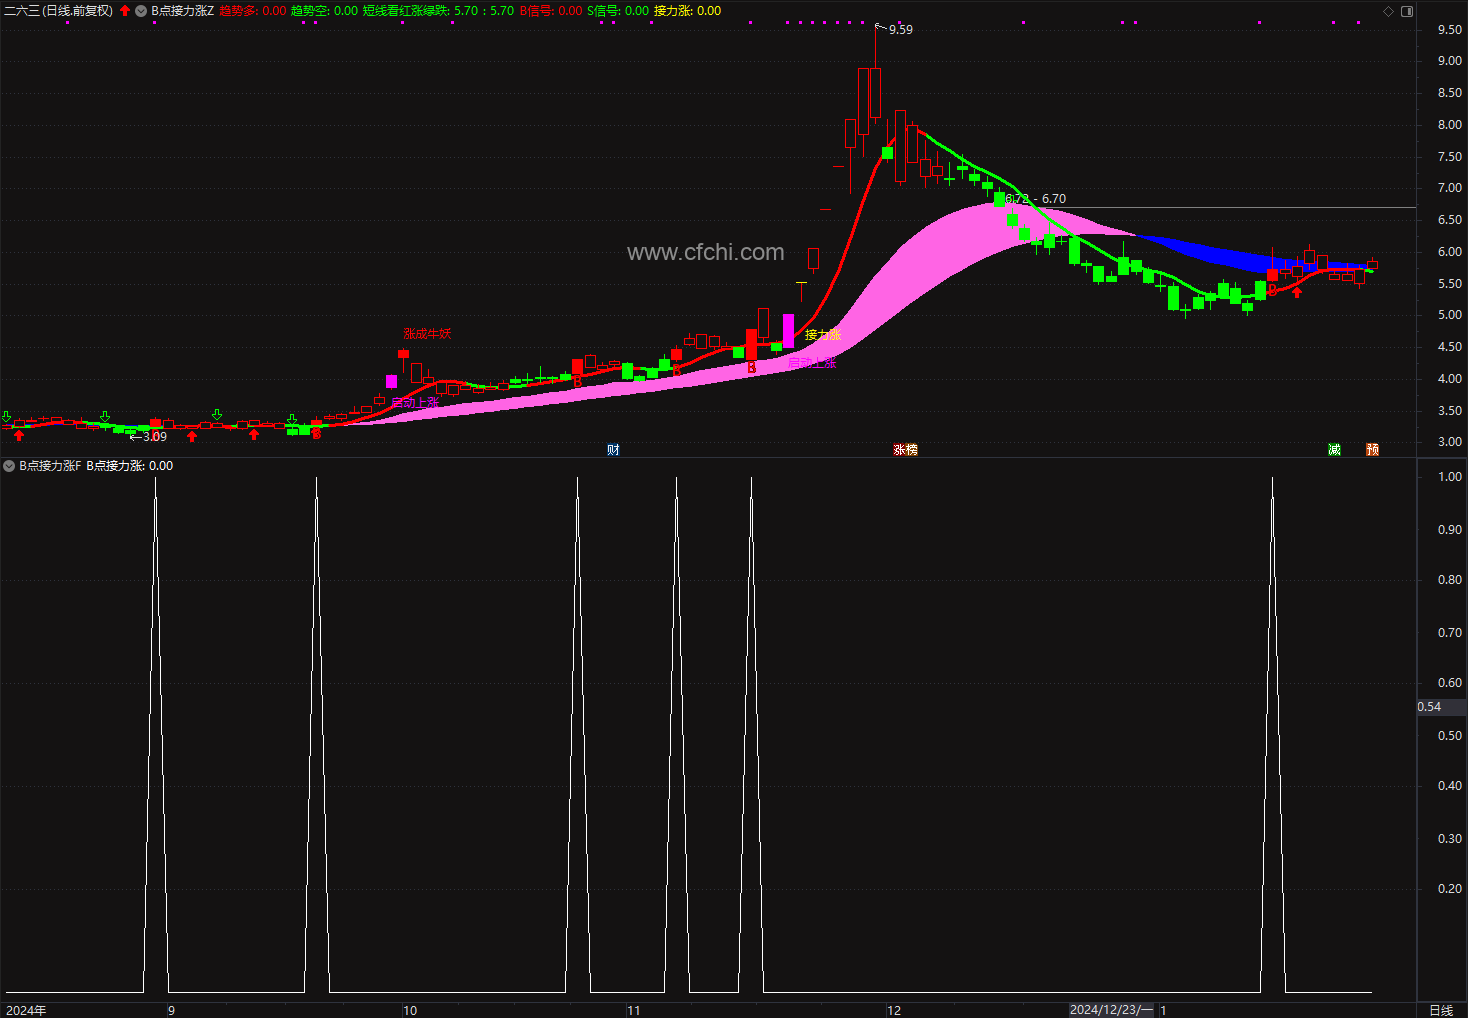Click the 接力涨: 0.00 header readout

[x=687, y=11]
